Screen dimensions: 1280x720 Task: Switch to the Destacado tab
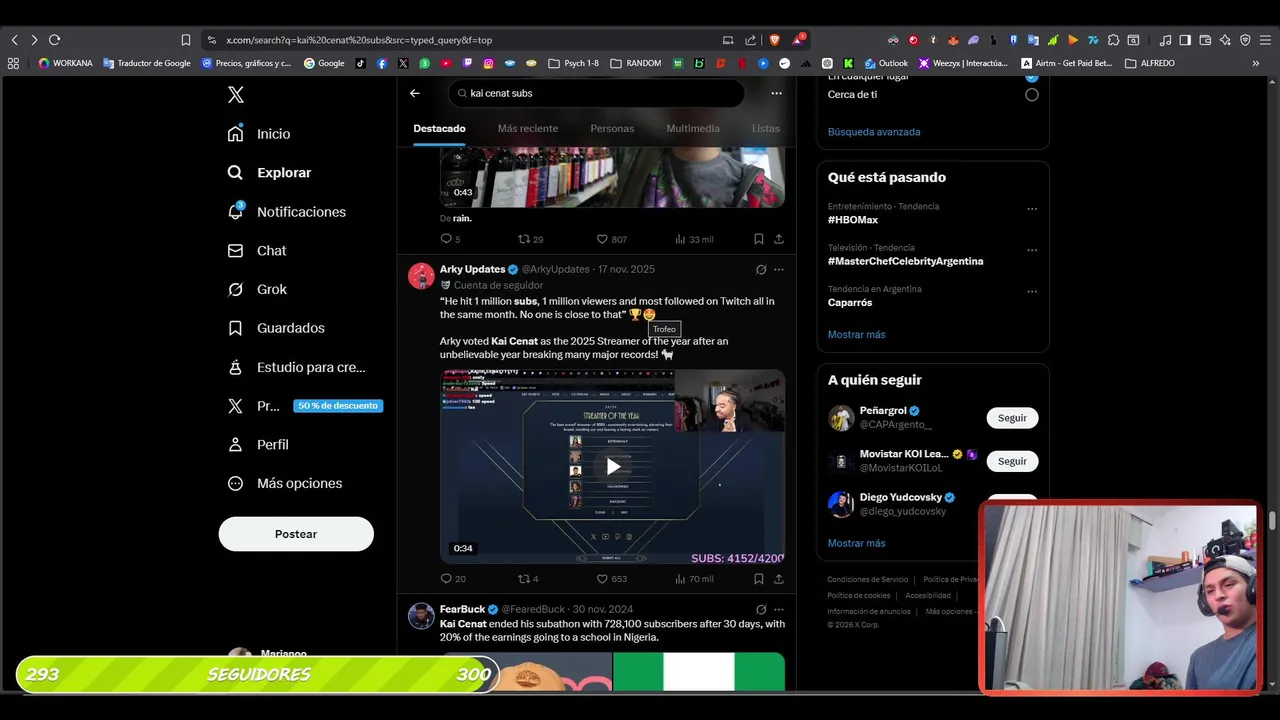(x=439, y=128)
